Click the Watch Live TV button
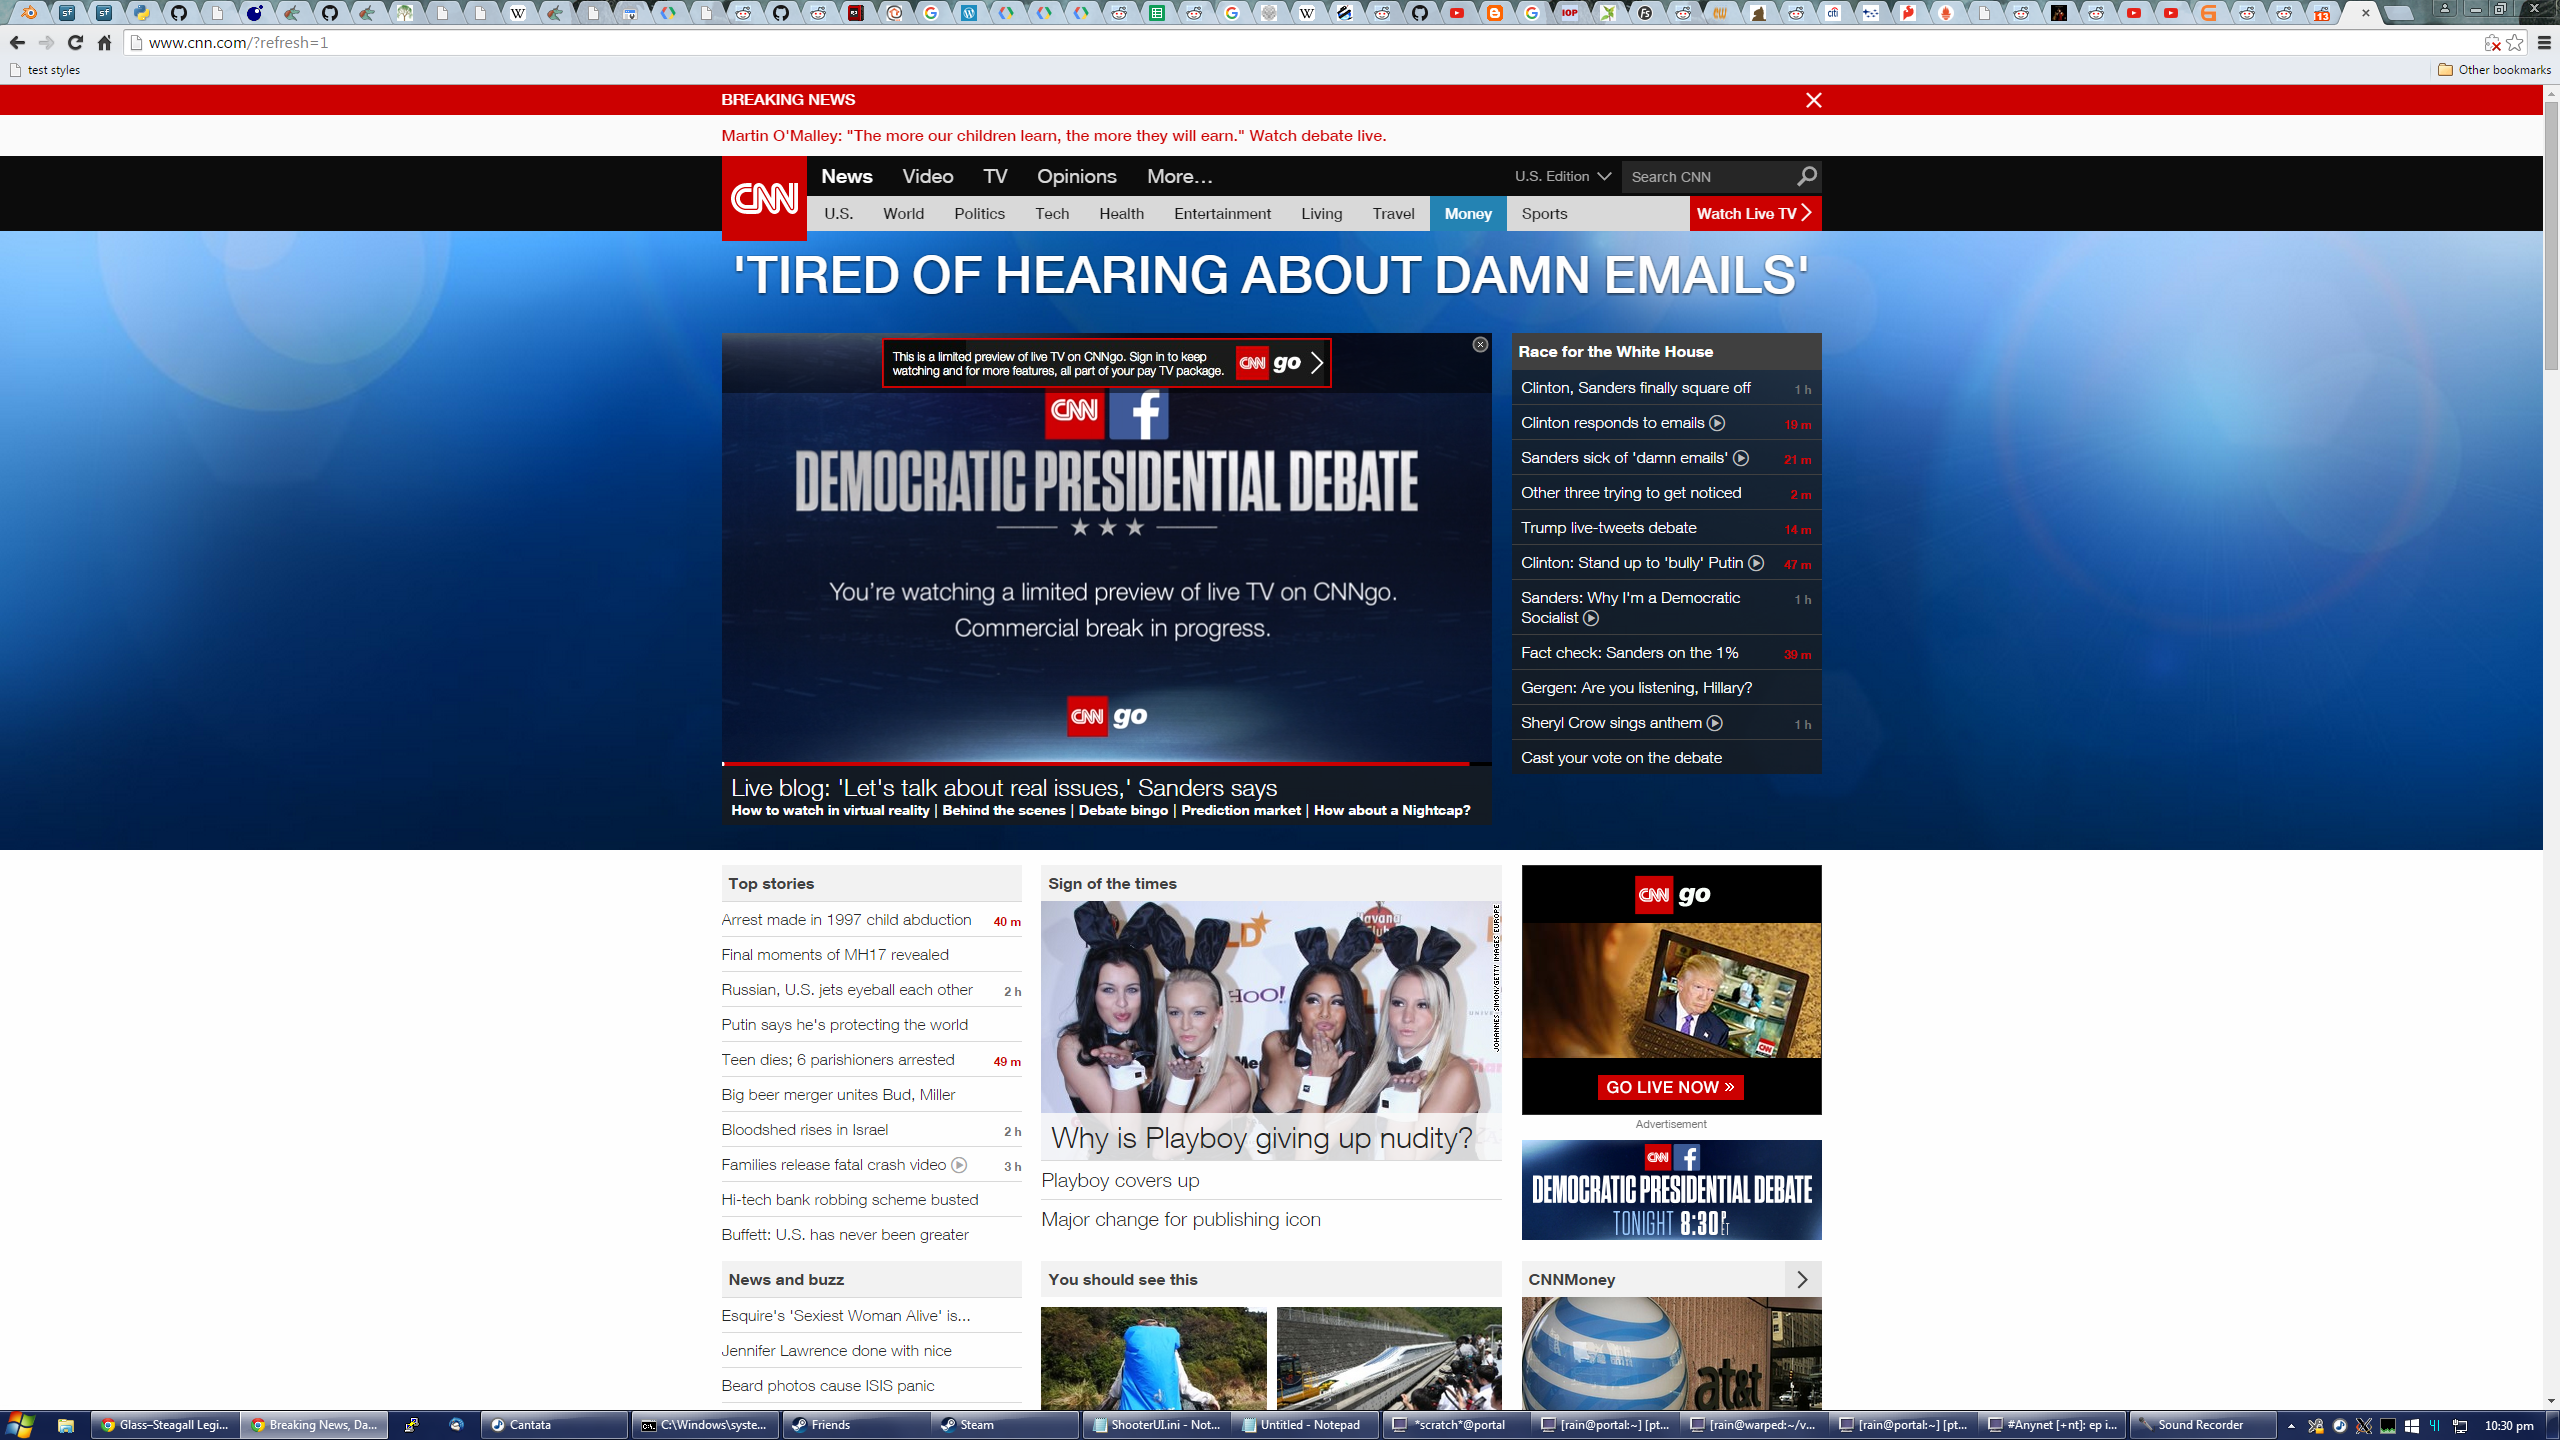This screenshot has height=1440, width=2560. coord(1755,213)
